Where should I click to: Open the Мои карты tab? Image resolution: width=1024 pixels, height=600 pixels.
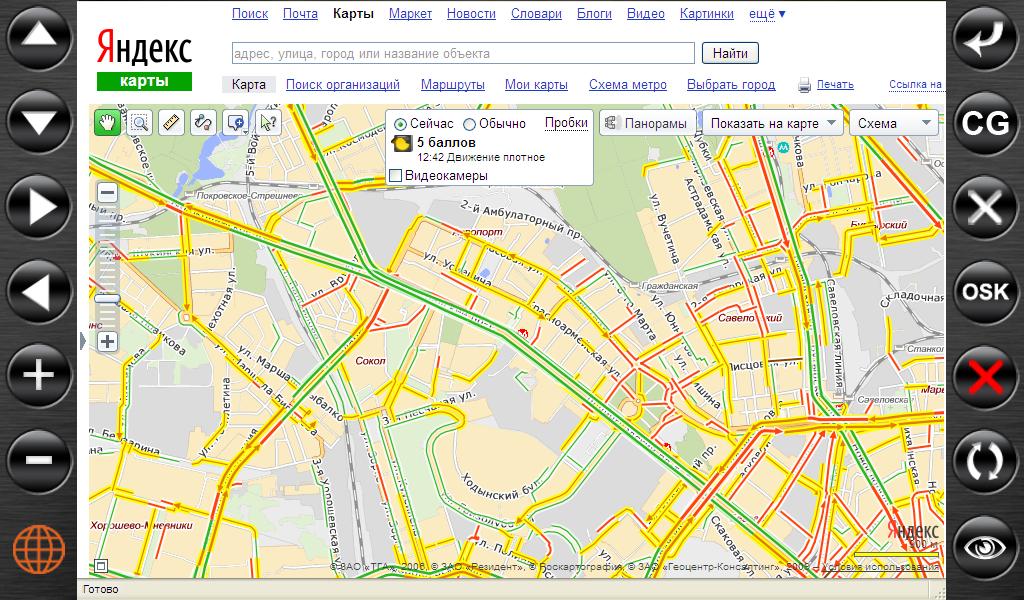536,85
